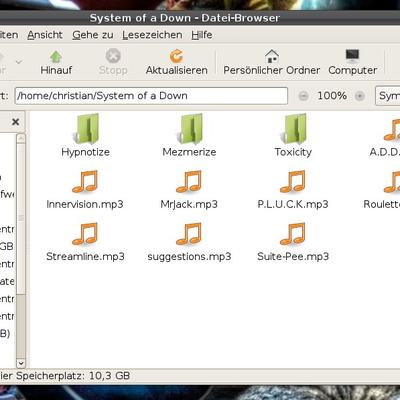
Task: Select the P.L.U.C.K.mp3 music file icon
Action: pos(293,182)
